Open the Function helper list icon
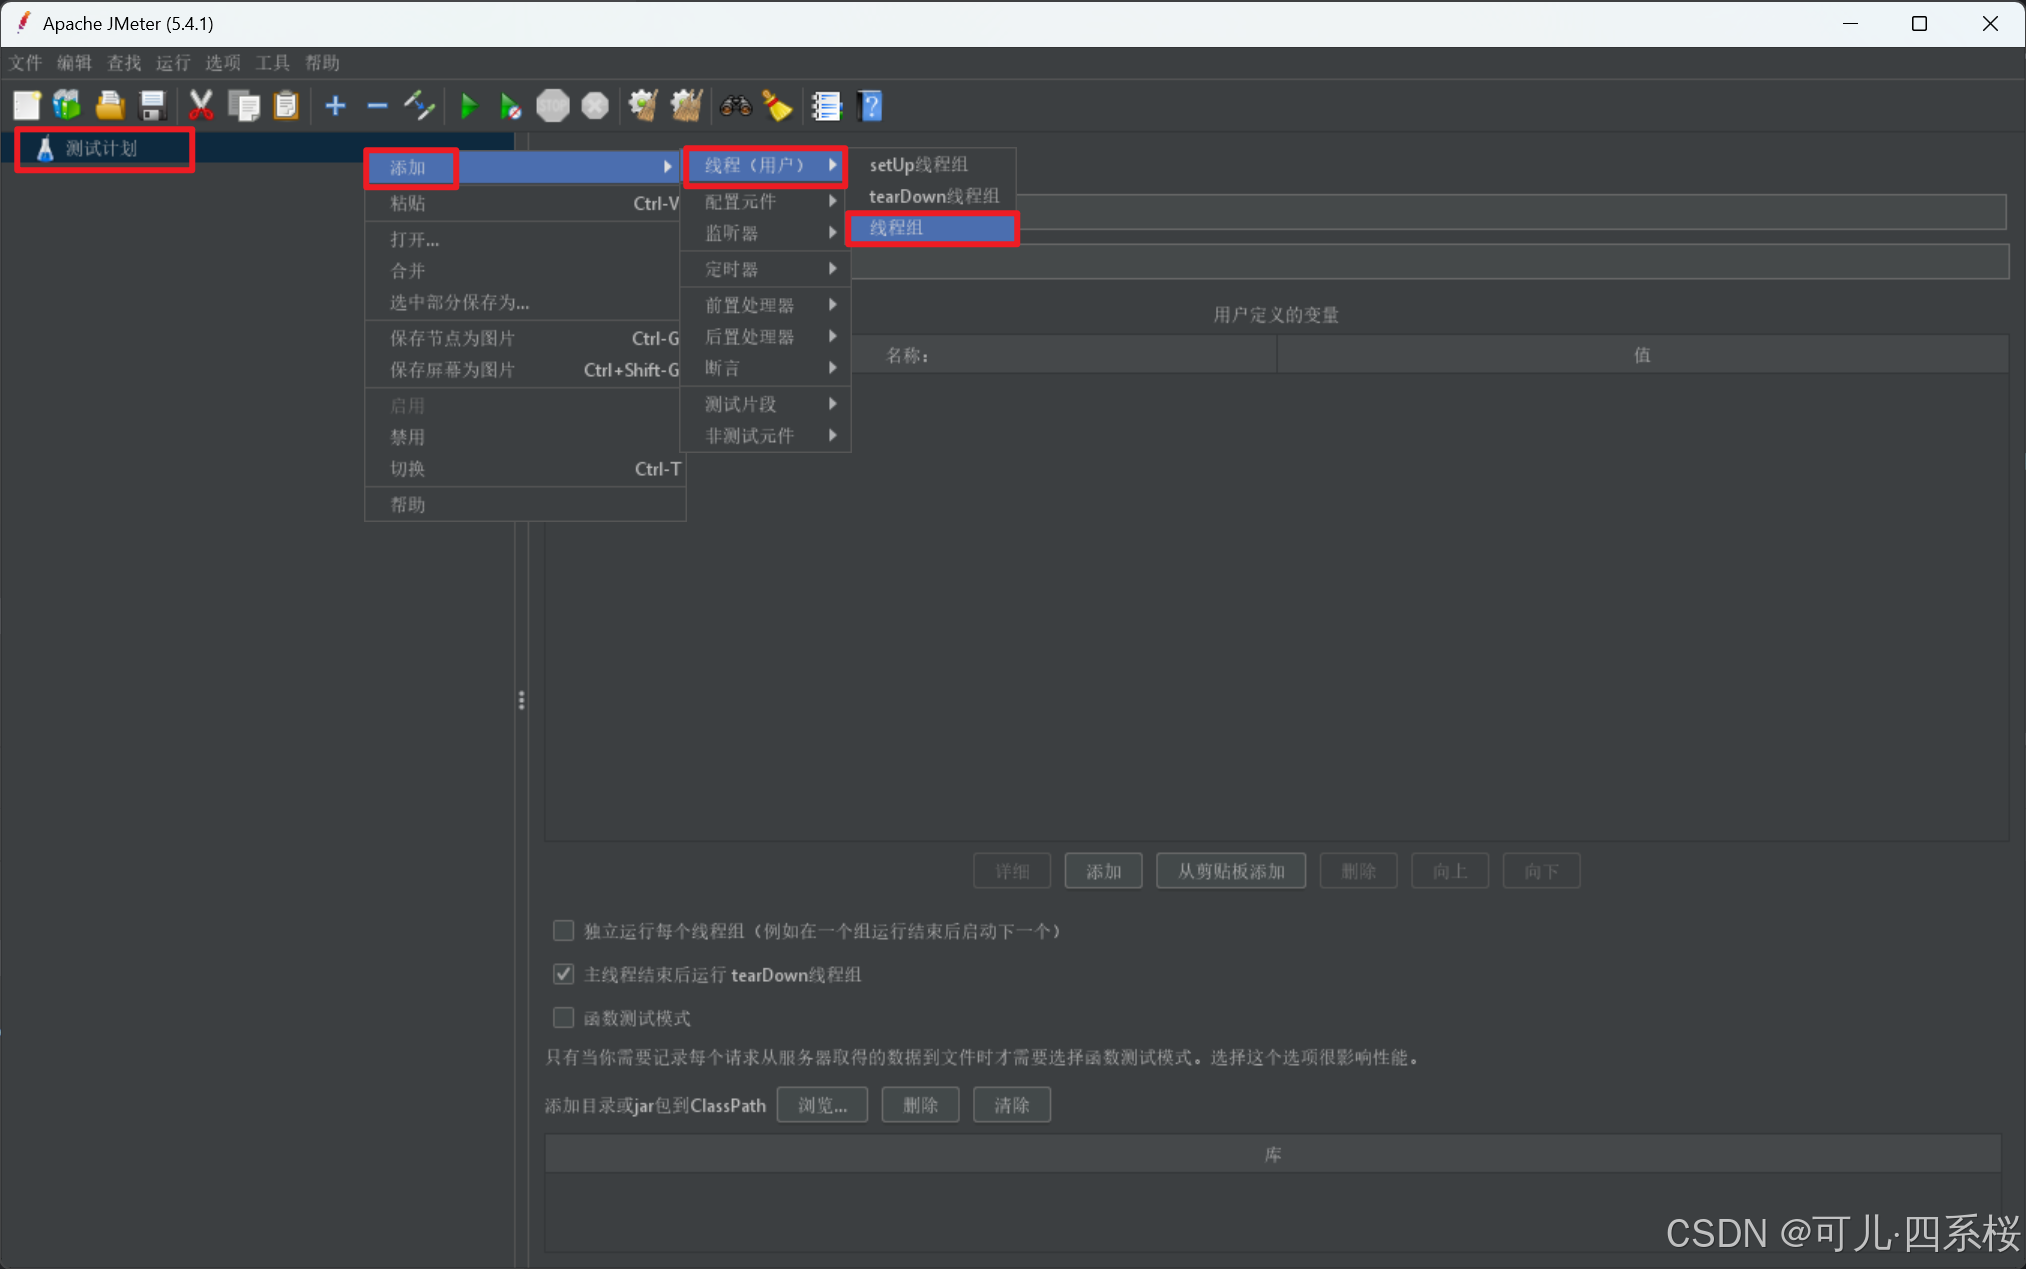Image resolution: width=2026 pixels, height=1269 pixels. (827, 106)
